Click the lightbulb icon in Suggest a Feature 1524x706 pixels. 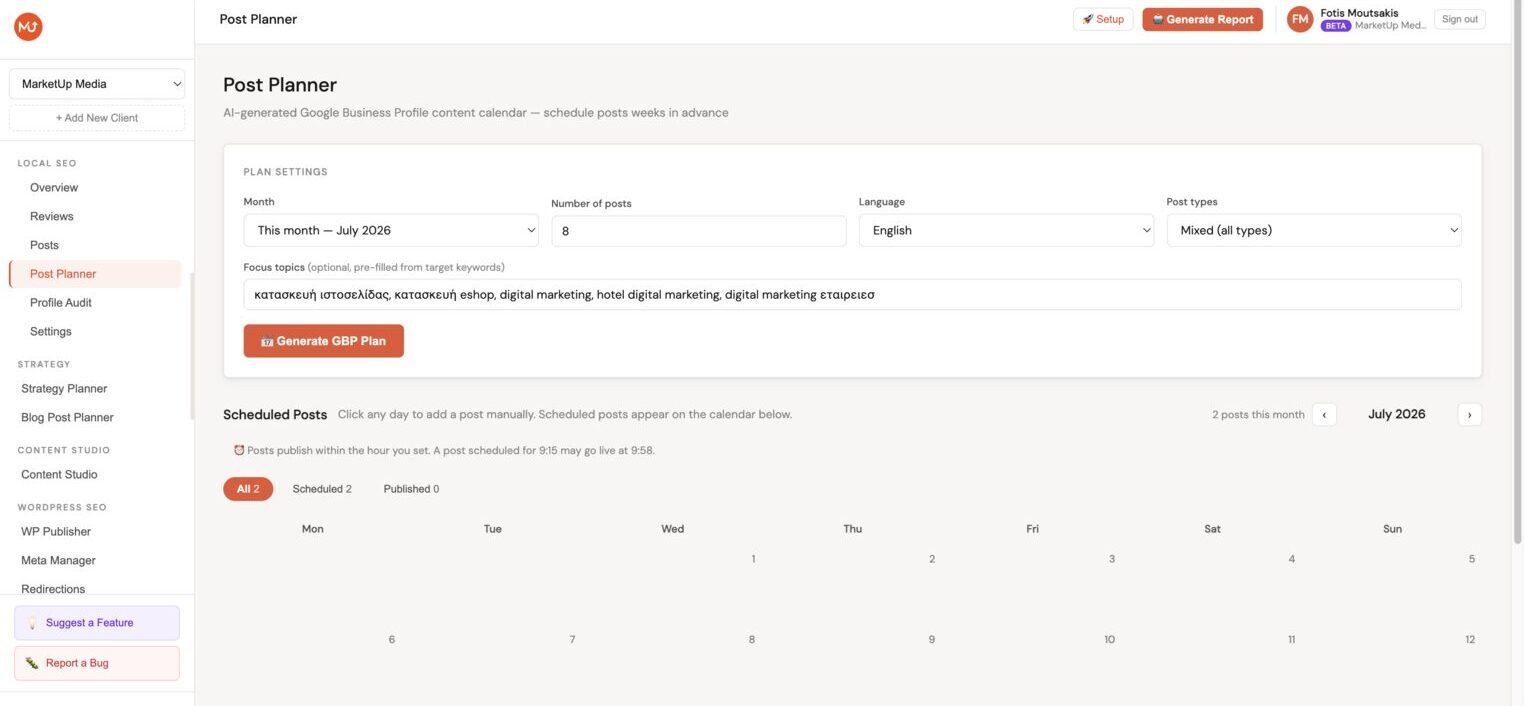(x=32, y=623)
